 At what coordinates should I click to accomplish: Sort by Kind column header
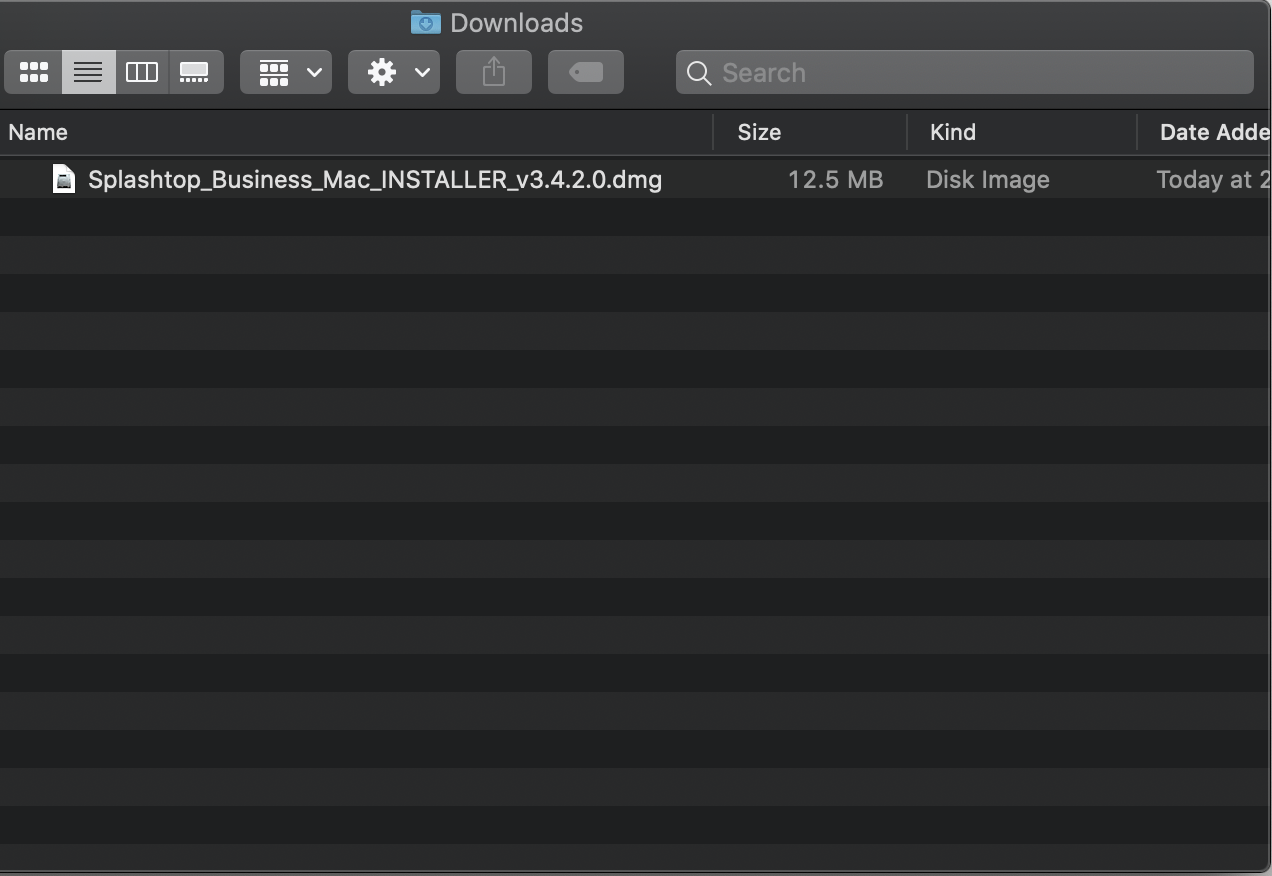point(952,132)
